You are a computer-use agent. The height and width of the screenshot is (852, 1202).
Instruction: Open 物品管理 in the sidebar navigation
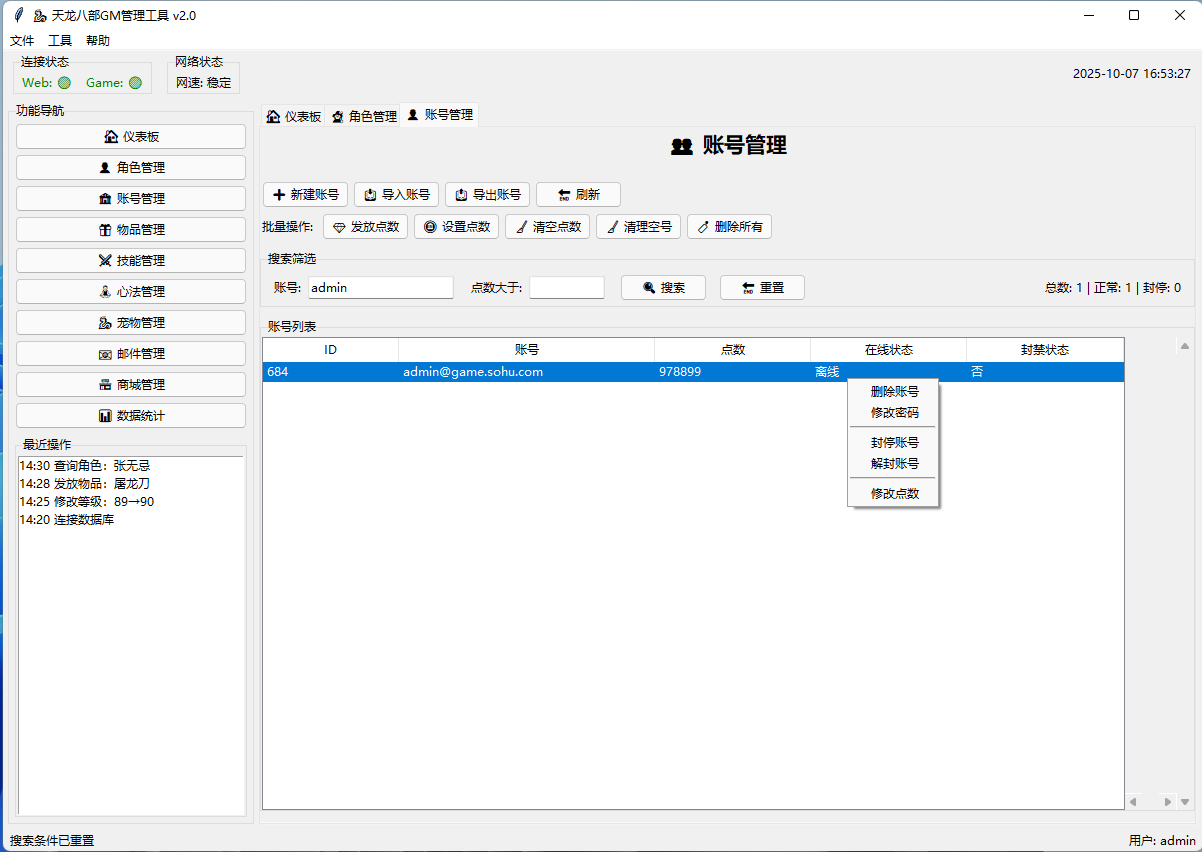(x=131, y=230)
